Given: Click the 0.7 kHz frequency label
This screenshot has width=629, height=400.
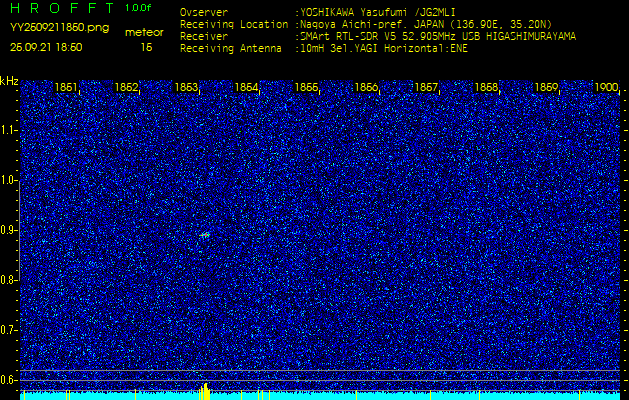Looking at the screenshot, I should click(x=9, y=330).
